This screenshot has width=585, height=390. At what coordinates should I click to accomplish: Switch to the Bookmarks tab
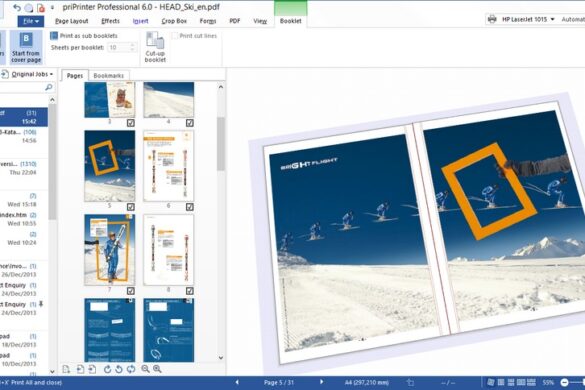pyautogui.click(x=109, y=75)
